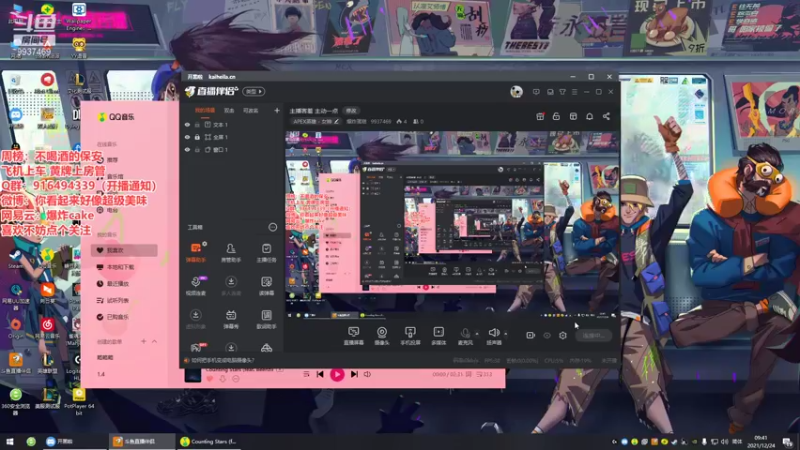This screenshot has width=800, height=450.
Task: Open the 读弹幕 read danmaku tool
Action: 266,285
